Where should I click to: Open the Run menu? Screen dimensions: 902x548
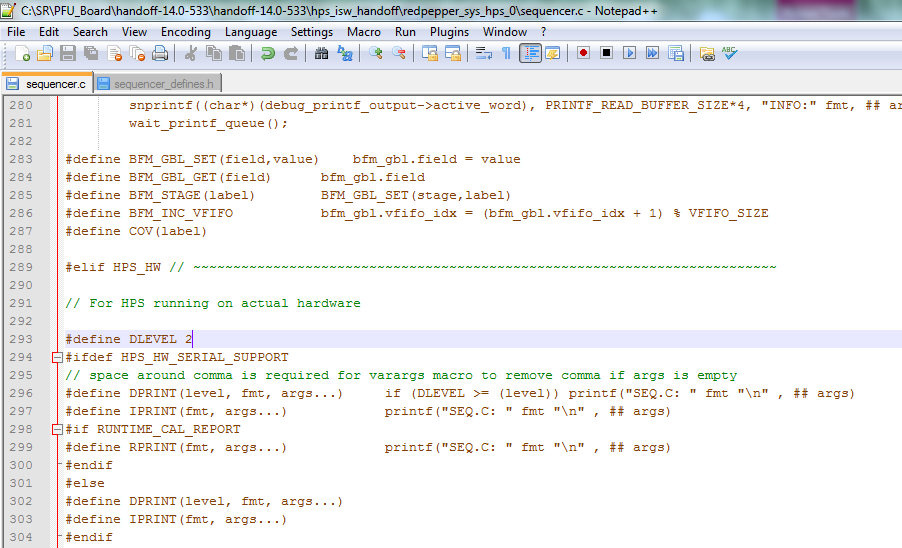(x=405, y=32)
